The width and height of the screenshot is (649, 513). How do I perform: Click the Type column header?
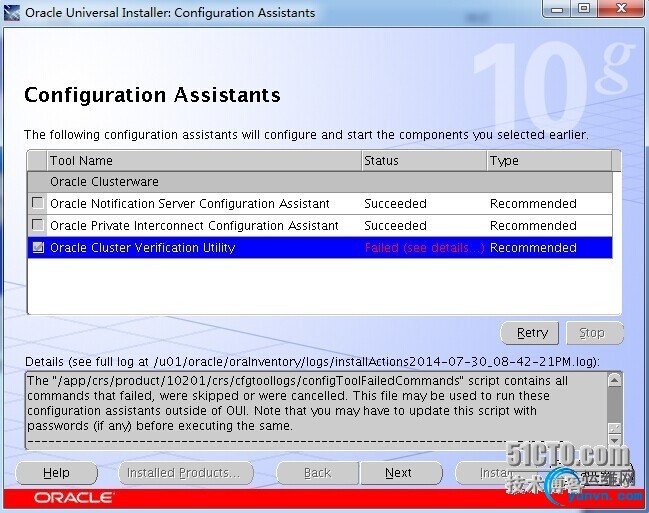[549, 161]
